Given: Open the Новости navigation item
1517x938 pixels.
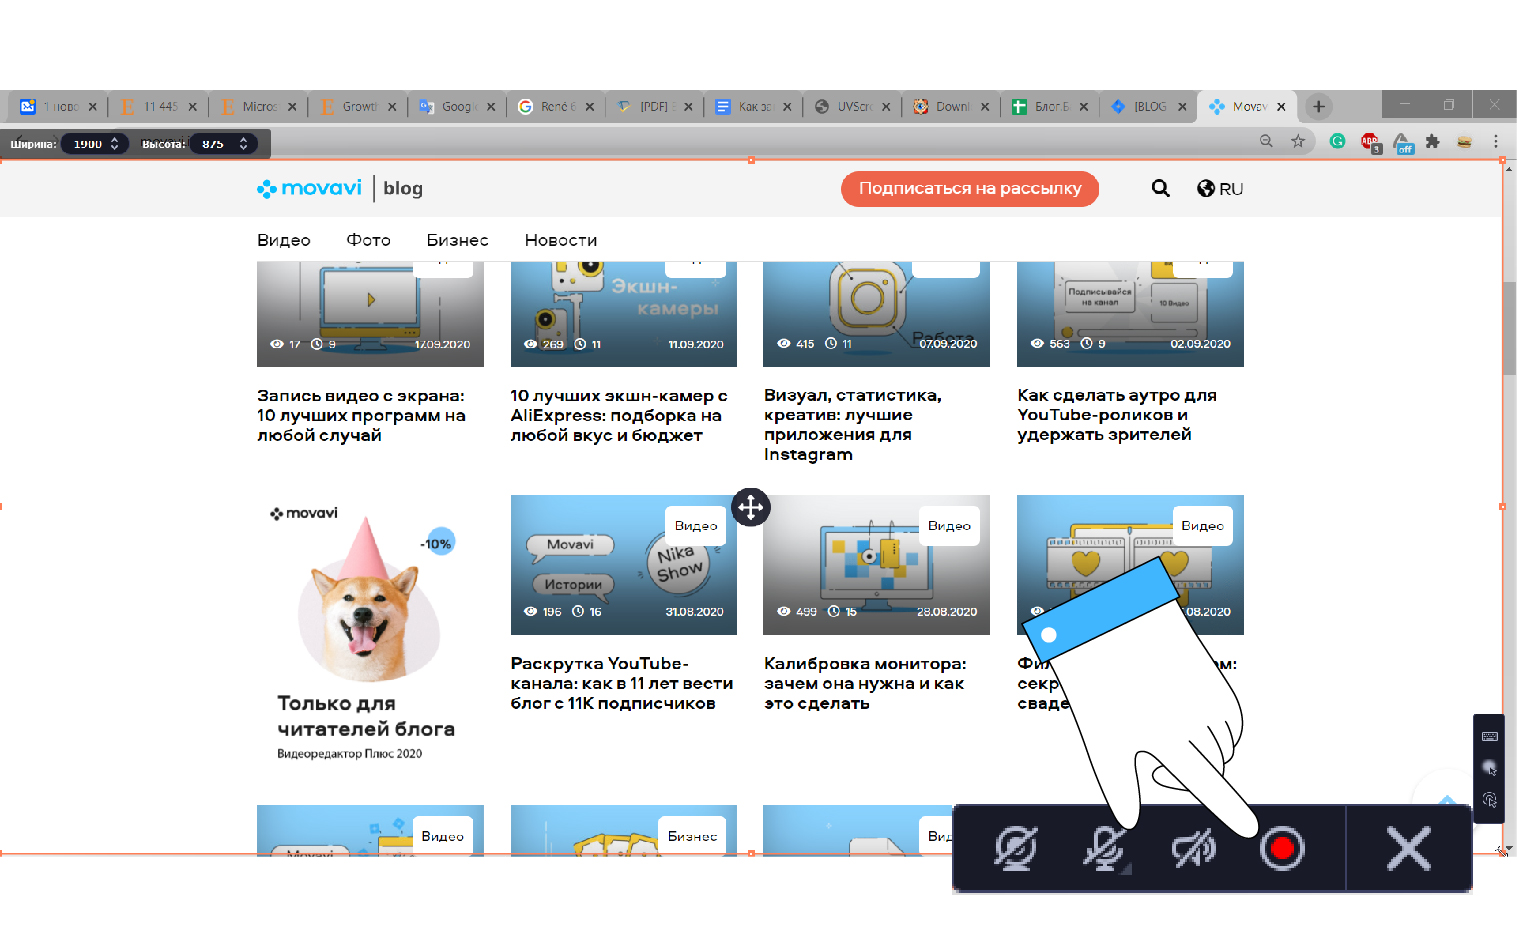Looking at the screenshot, I should point(561,240).
